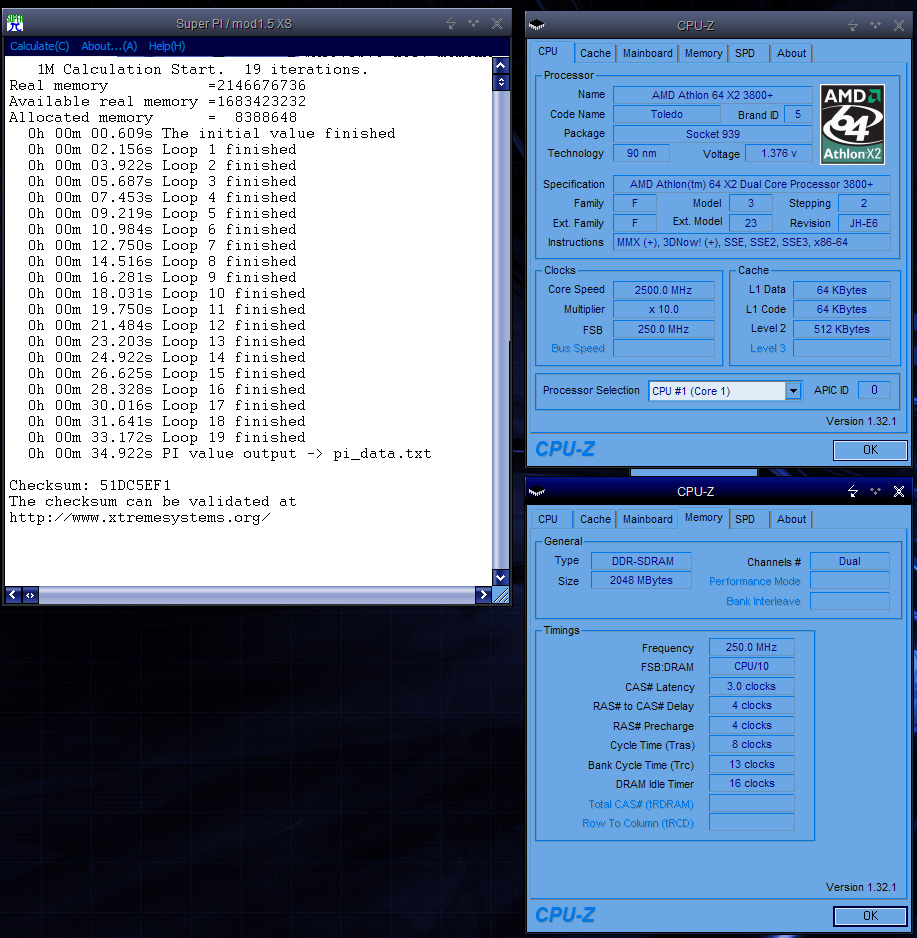Image resolution: width=917 pixels, height=938 pixels.
Task: Click the CAS# Latency 3.0 clocks field
Action: click(x=751, y=686)
